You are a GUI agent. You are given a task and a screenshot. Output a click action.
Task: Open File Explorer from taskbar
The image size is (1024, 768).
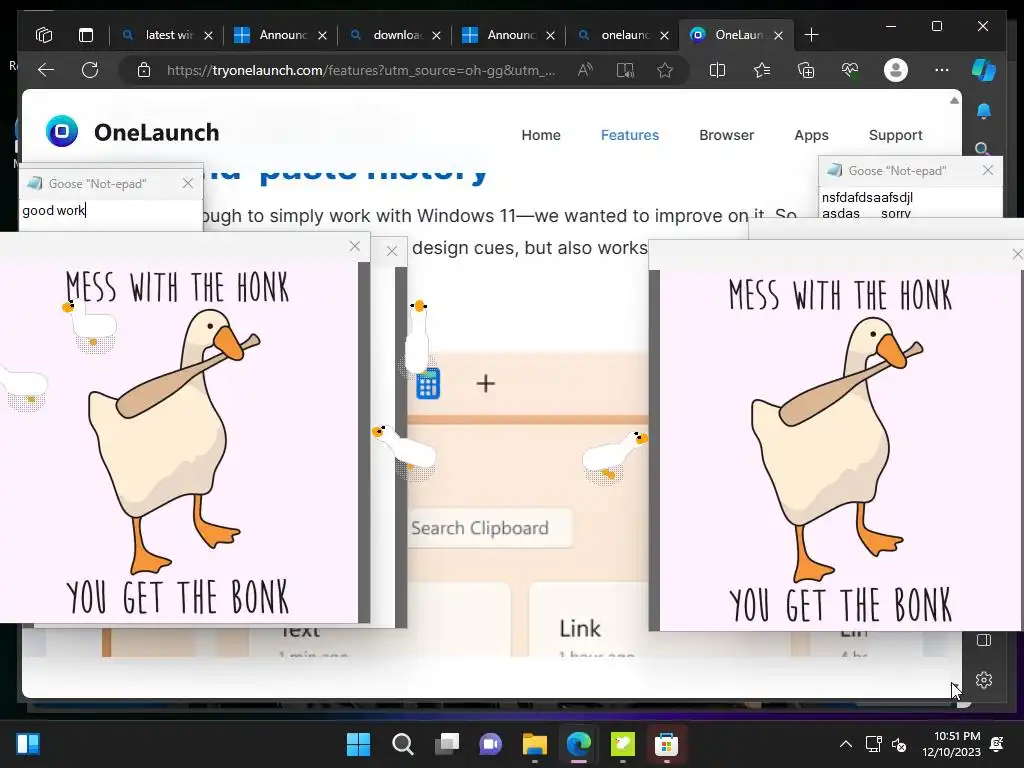[535, 744]
